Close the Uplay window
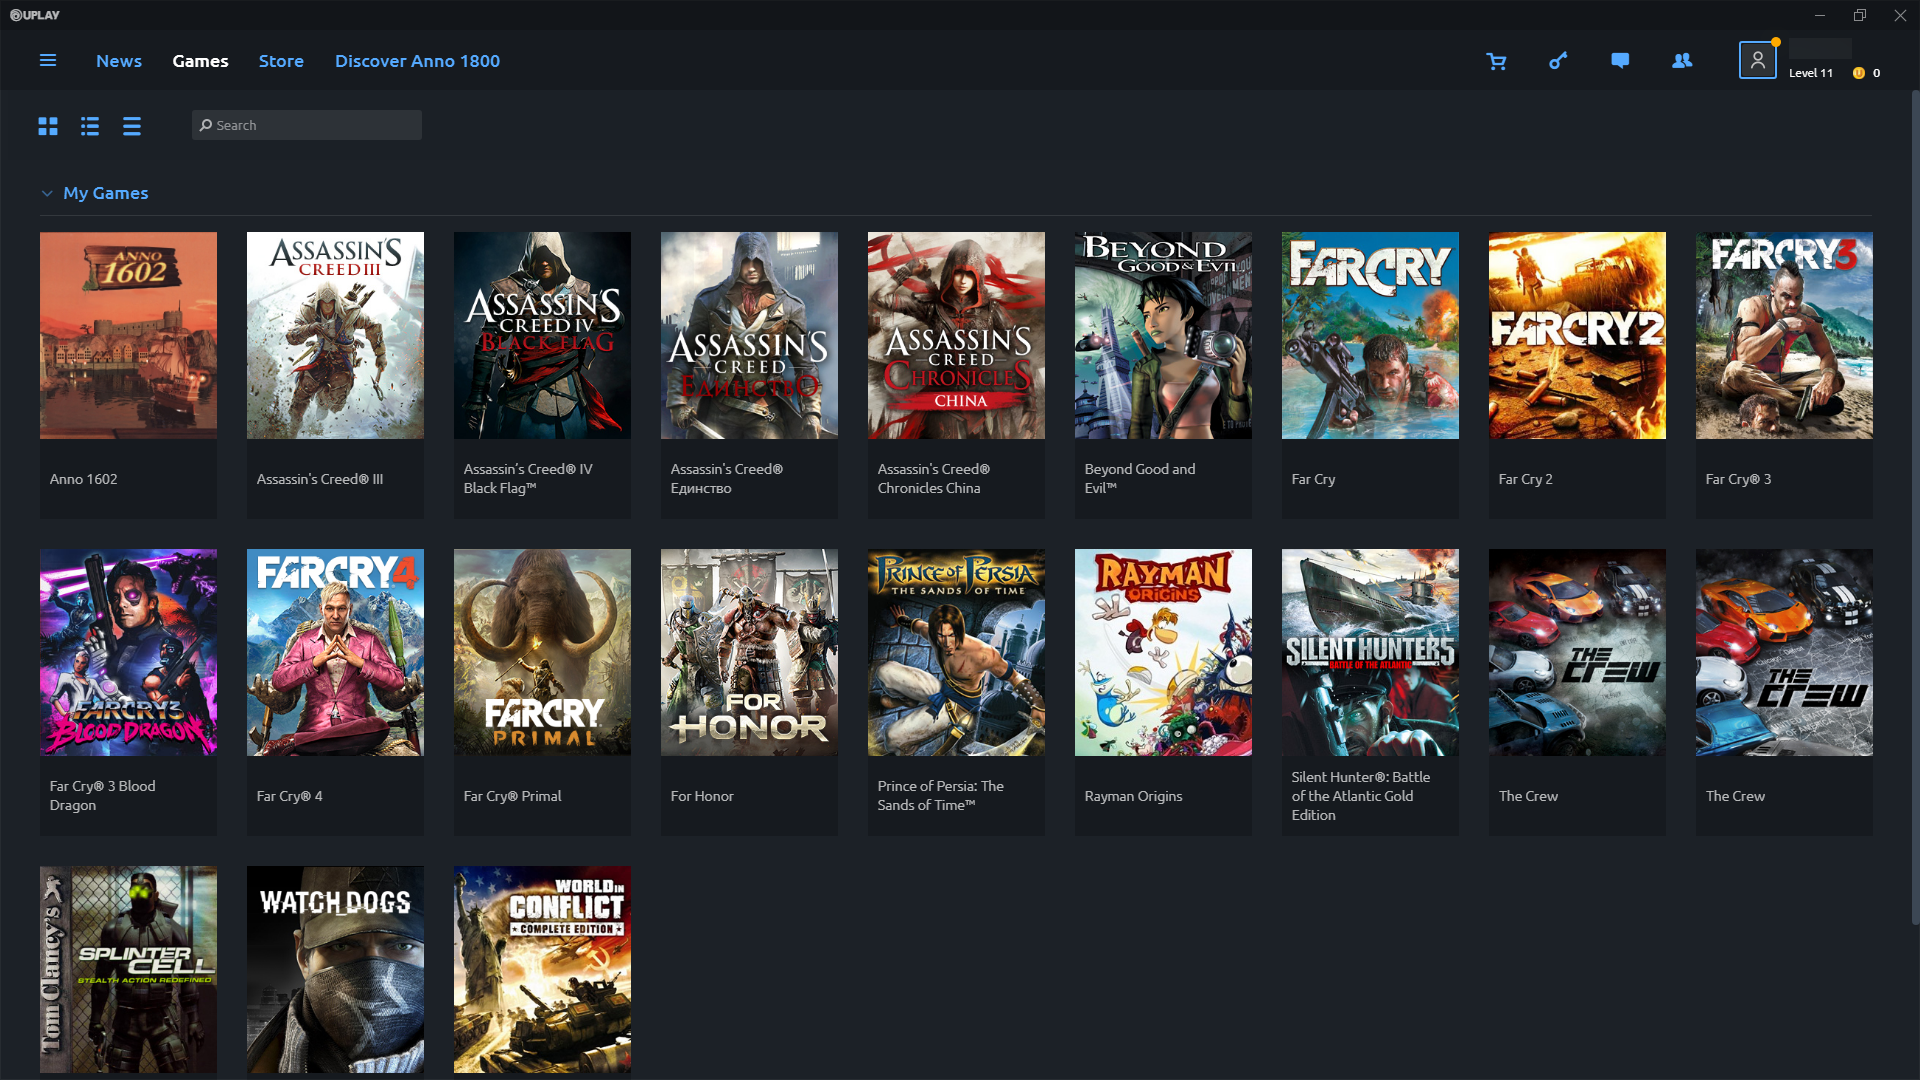This screenshot has width=1920, height=1080. 1900,15
